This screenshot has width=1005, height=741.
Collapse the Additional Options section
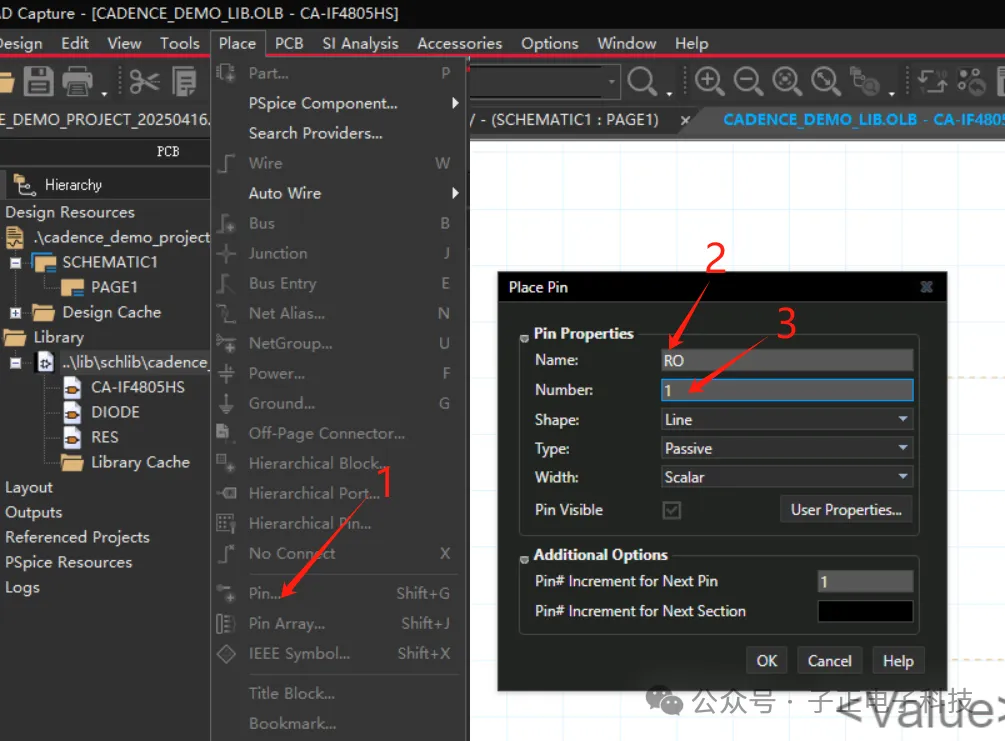tap(524, 560)
